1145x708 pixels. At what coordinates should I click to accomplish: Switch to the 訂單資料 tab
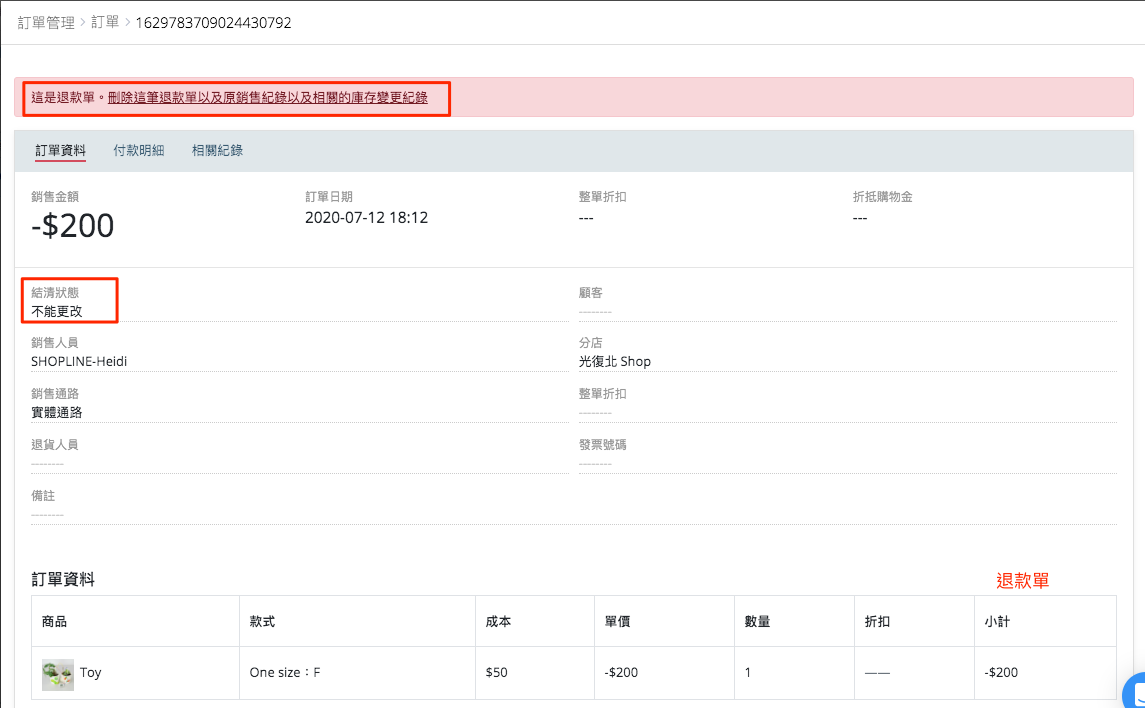[x=61, y=150]
